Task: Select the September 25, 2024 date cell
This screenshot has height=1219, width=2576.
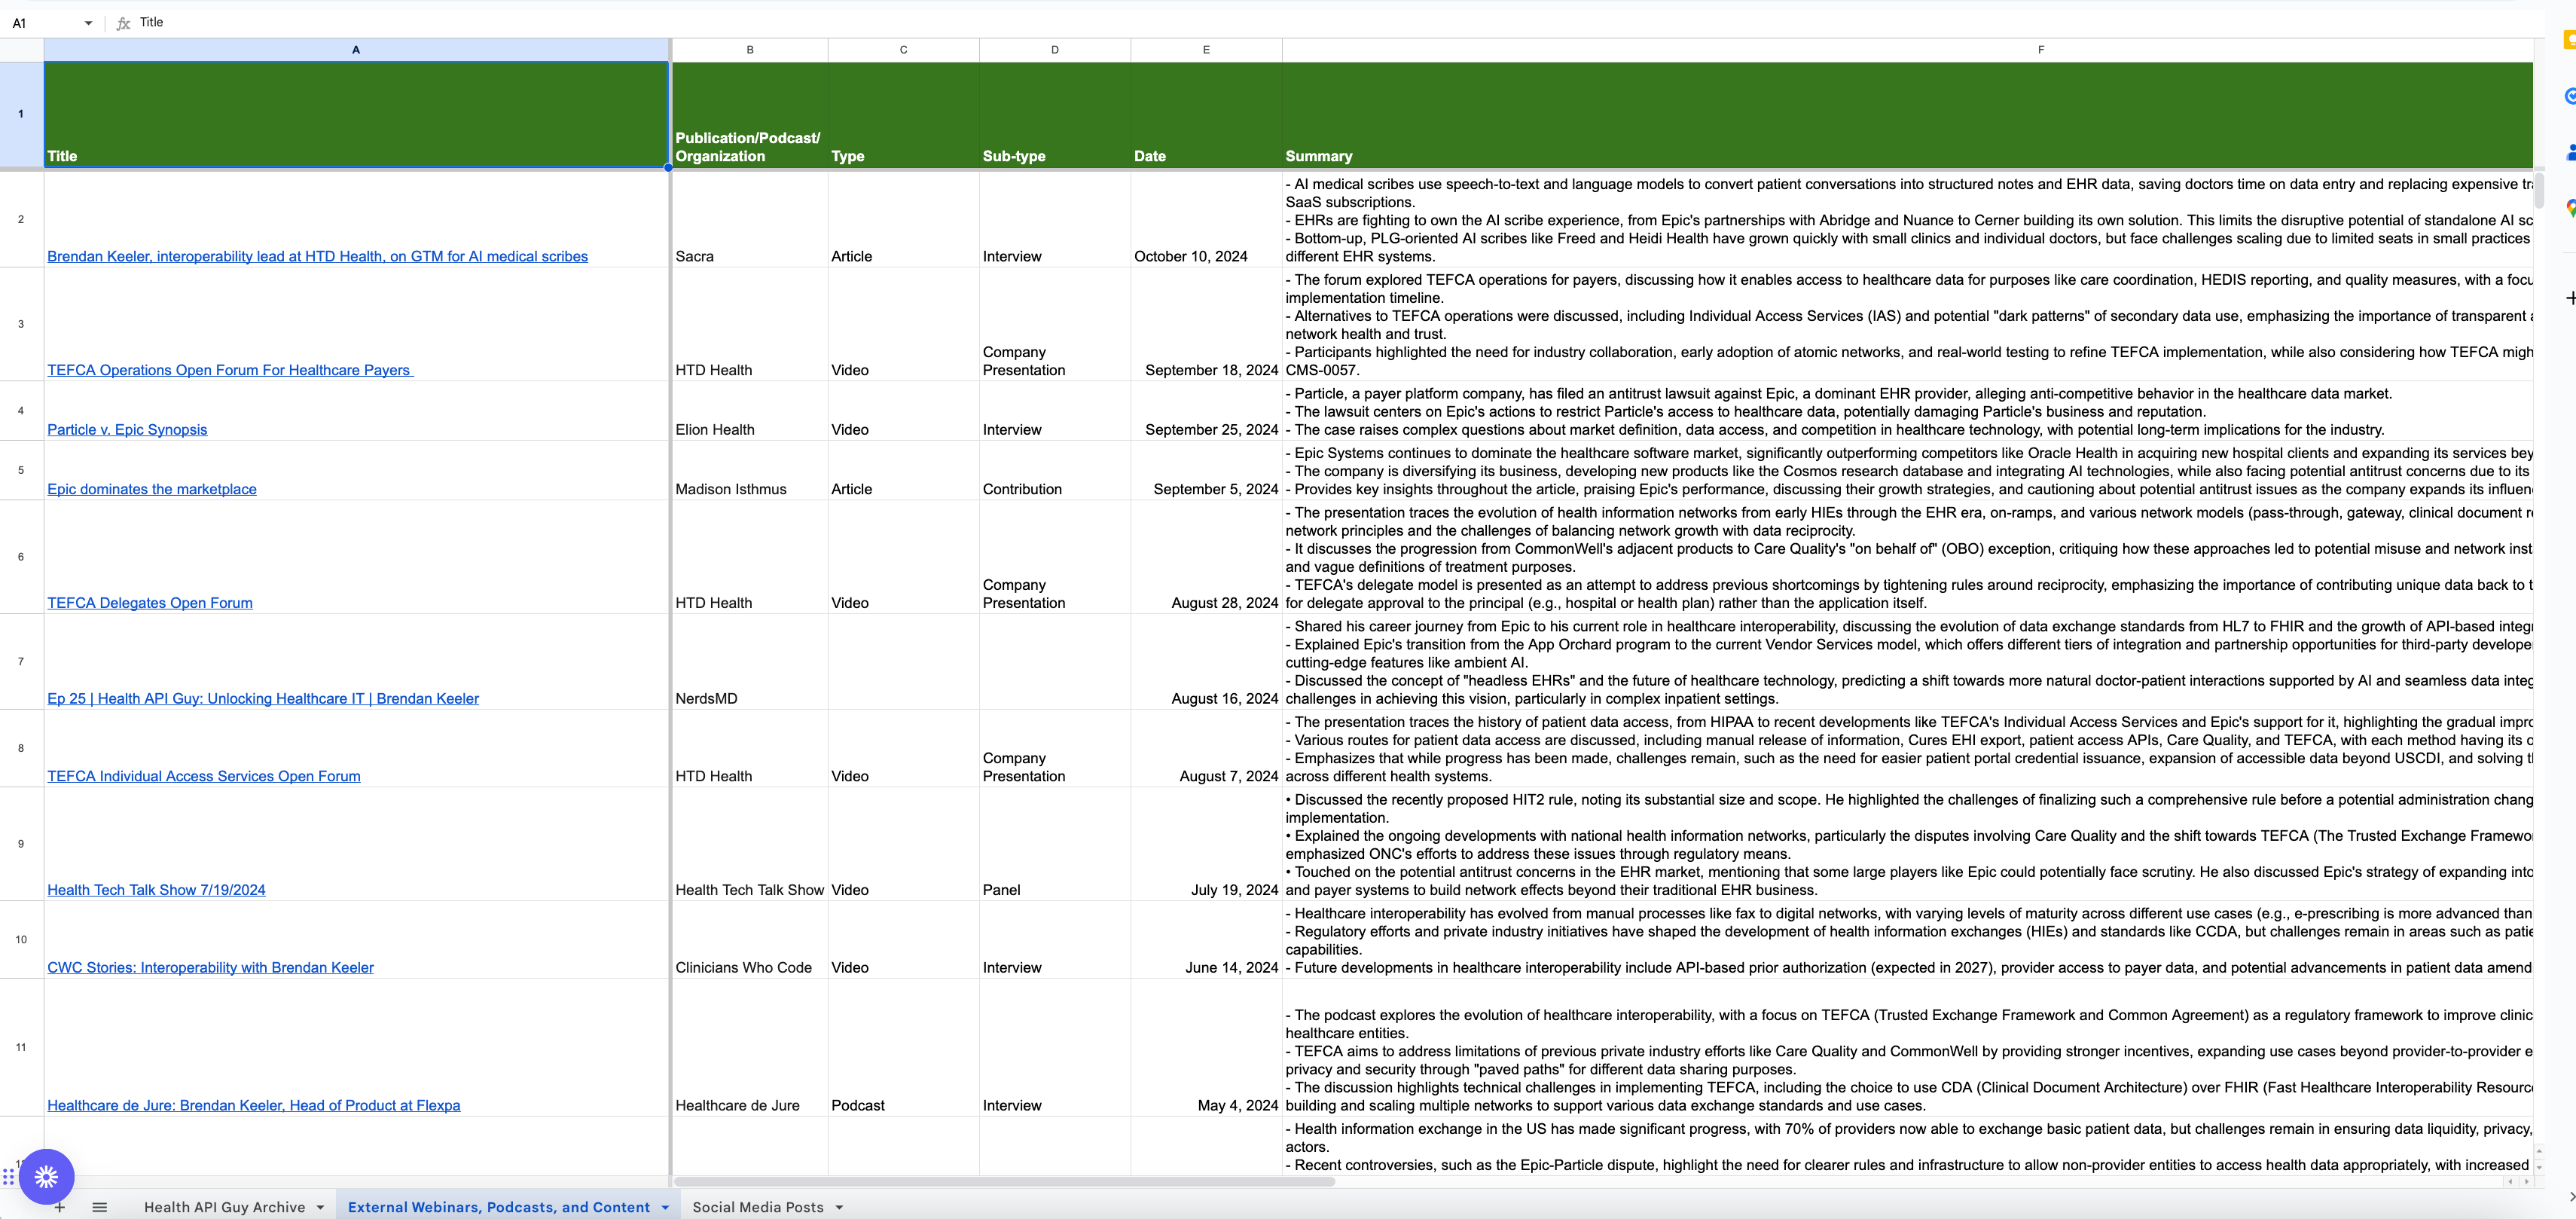Action: pos(1206,411)
